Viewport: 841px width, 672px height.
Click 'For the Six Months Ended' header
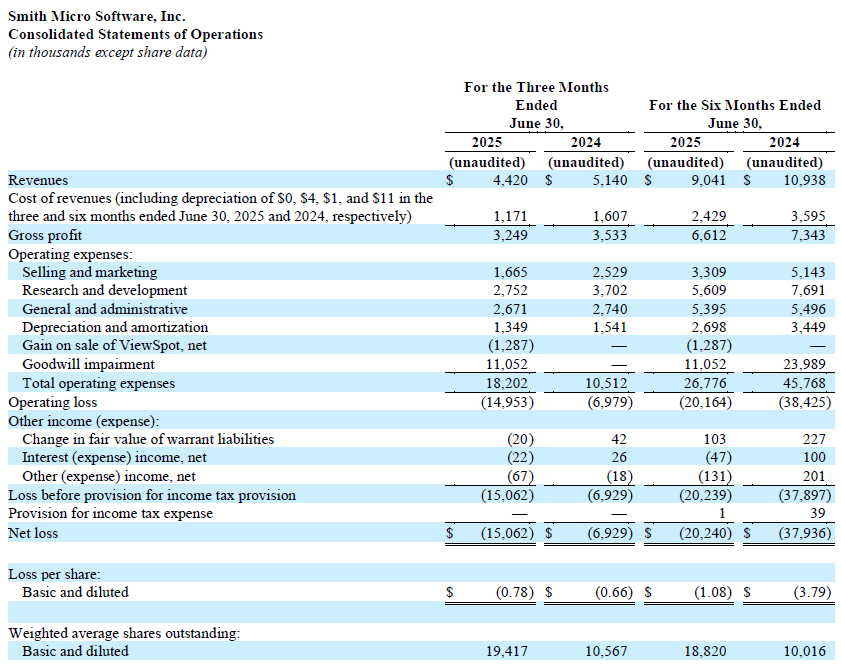click(x=735, y=105)
